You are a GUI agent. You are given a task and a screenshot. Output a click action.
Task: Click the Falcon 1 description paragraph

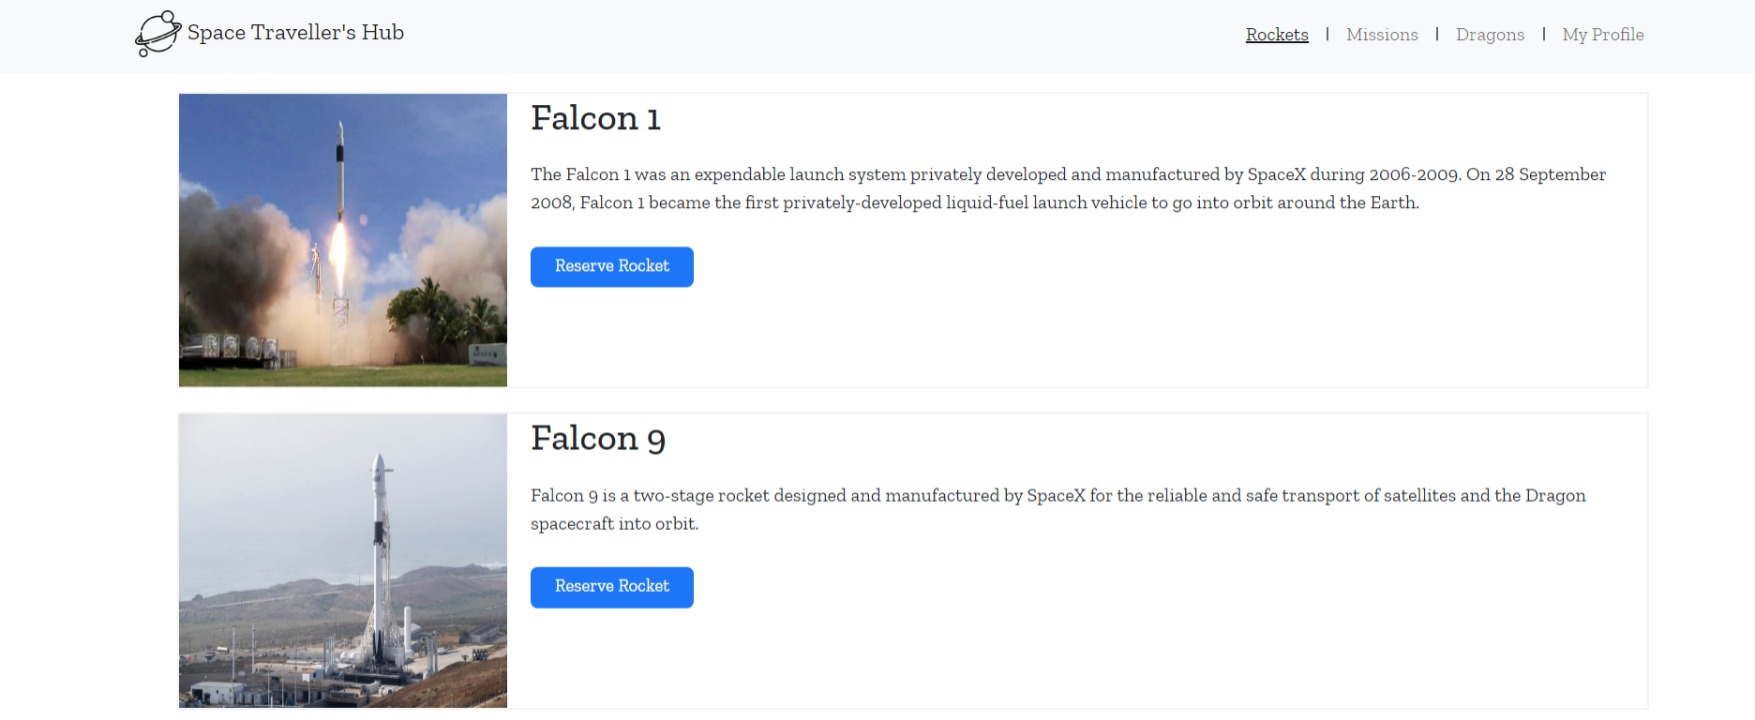1068,188
